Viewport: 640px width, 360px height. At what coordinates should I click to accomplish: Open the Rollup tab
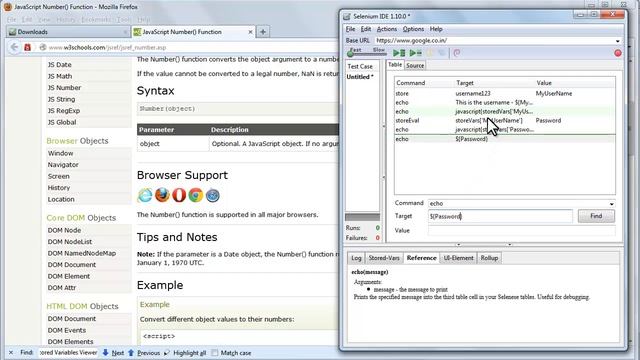tap(489, 258)
